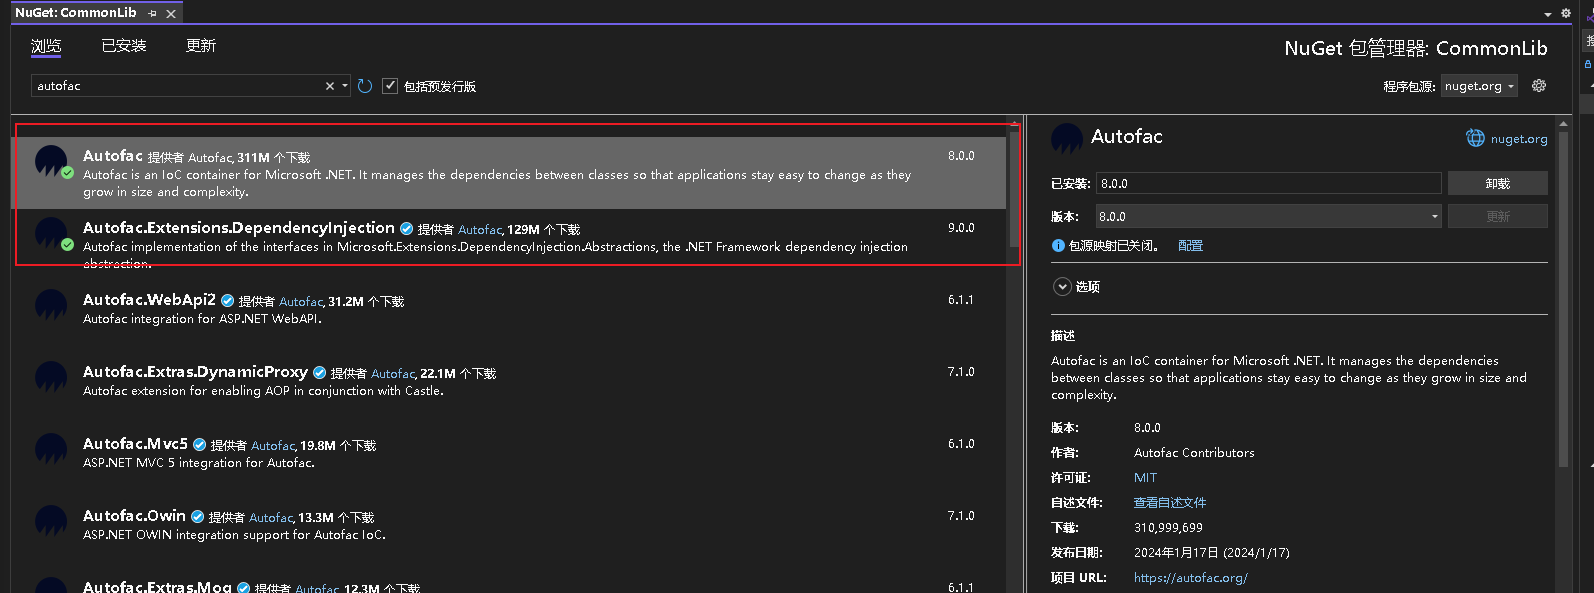Image resolution: width=1594 pixels, height=593 pixels.
Task: Refresh the package search results
Action: 365,86
